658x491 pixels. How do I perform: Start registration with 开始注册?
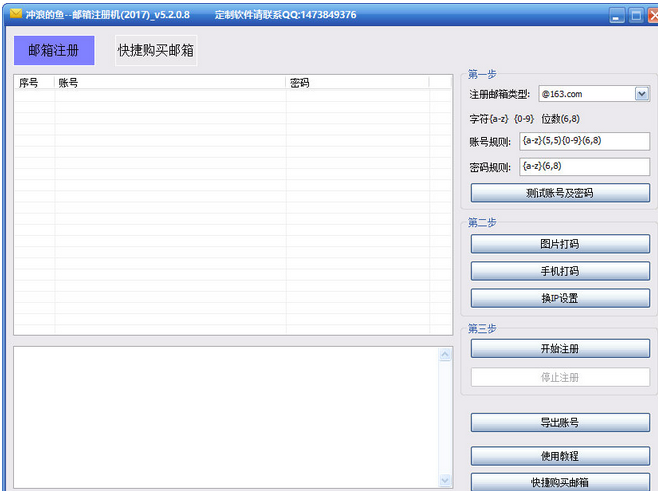pos(560,349)
